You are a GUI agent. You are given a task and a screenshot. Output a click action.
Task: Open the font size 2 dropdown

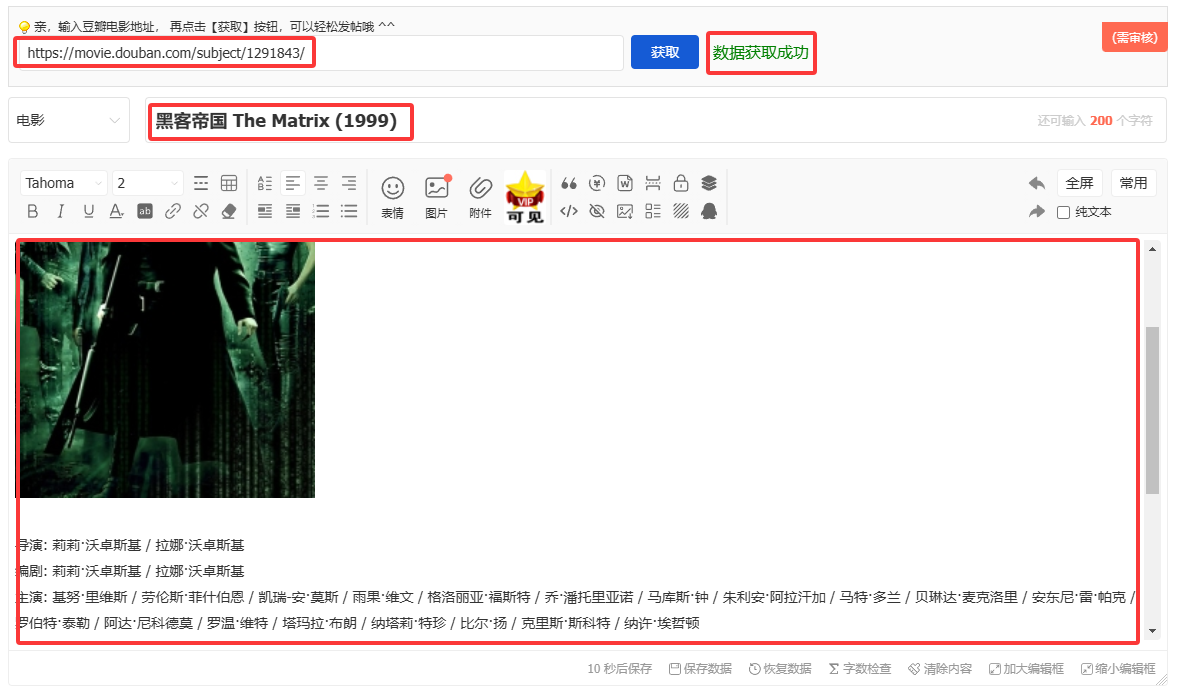coord(148,183)
